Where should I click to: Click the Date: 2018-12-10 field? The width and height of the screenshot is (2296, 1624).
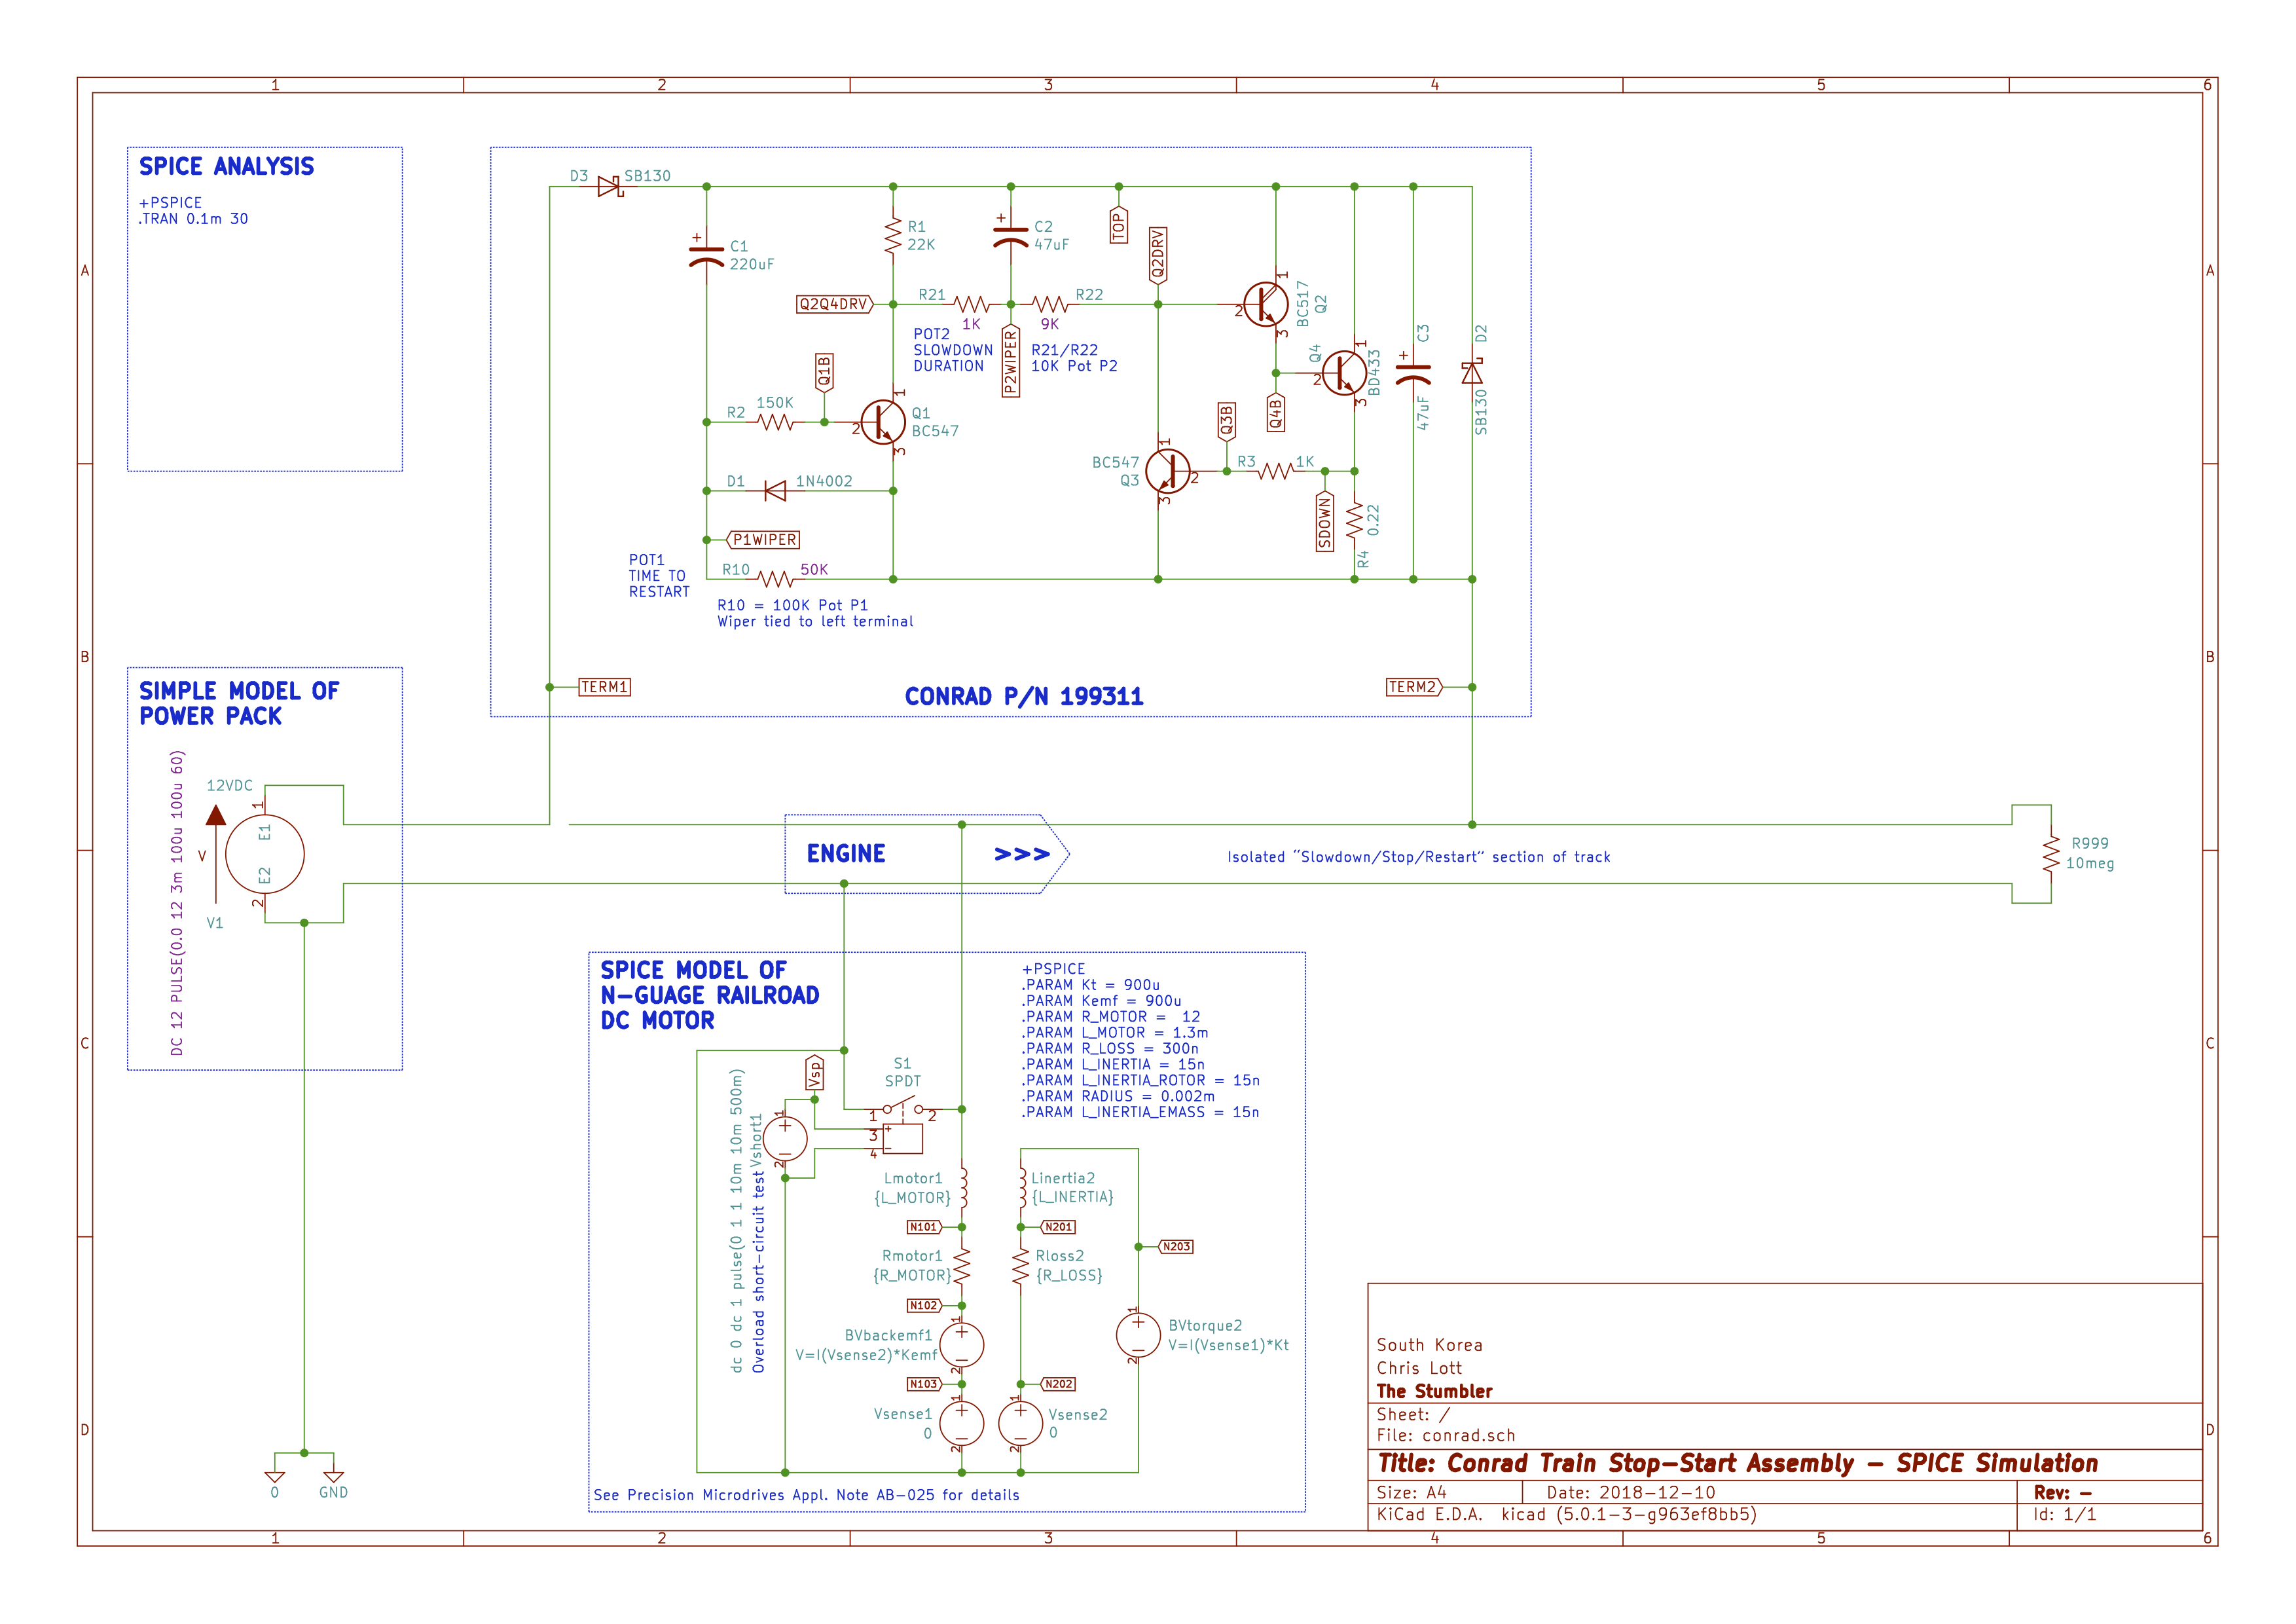click(1630, 1493)
